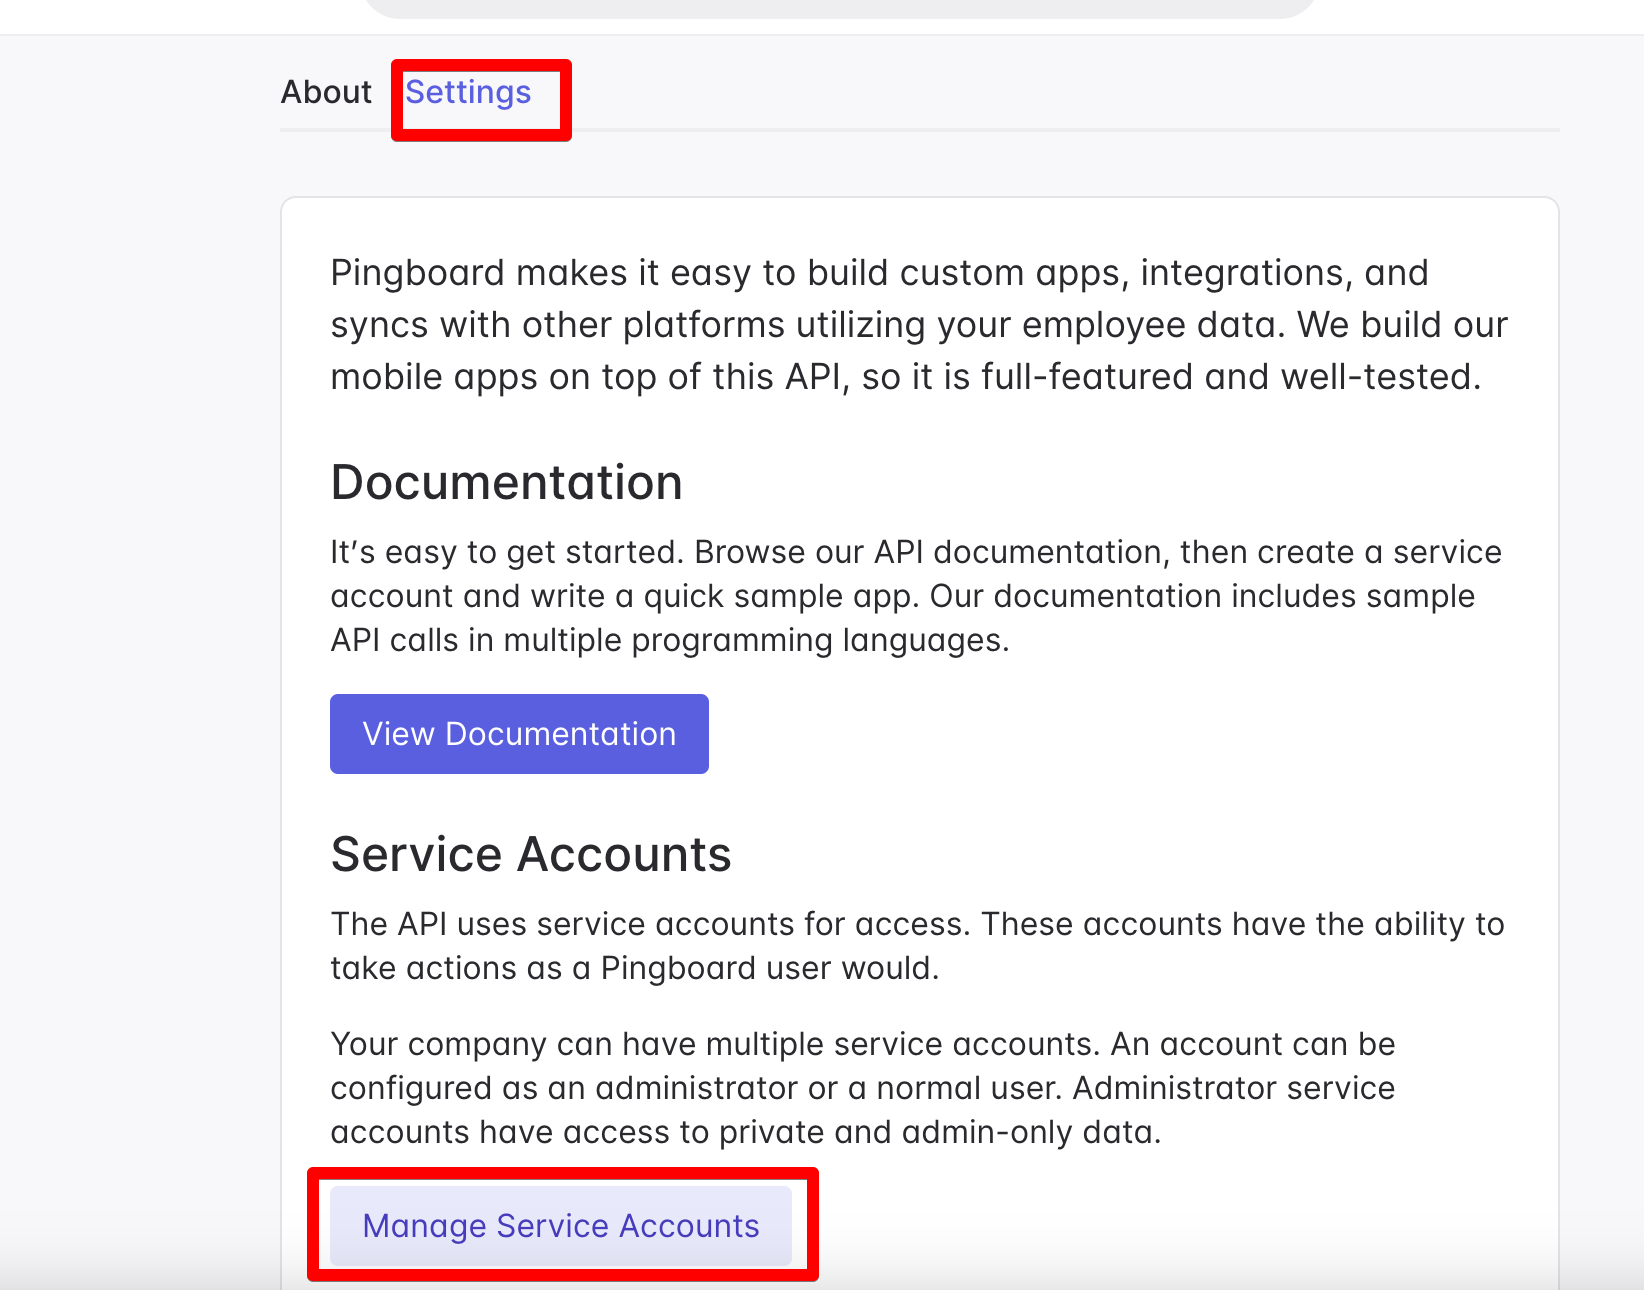Viewport: 1644px width, 1290px height.
Task: Switch to the About tab
Action: tap(326, 92)
